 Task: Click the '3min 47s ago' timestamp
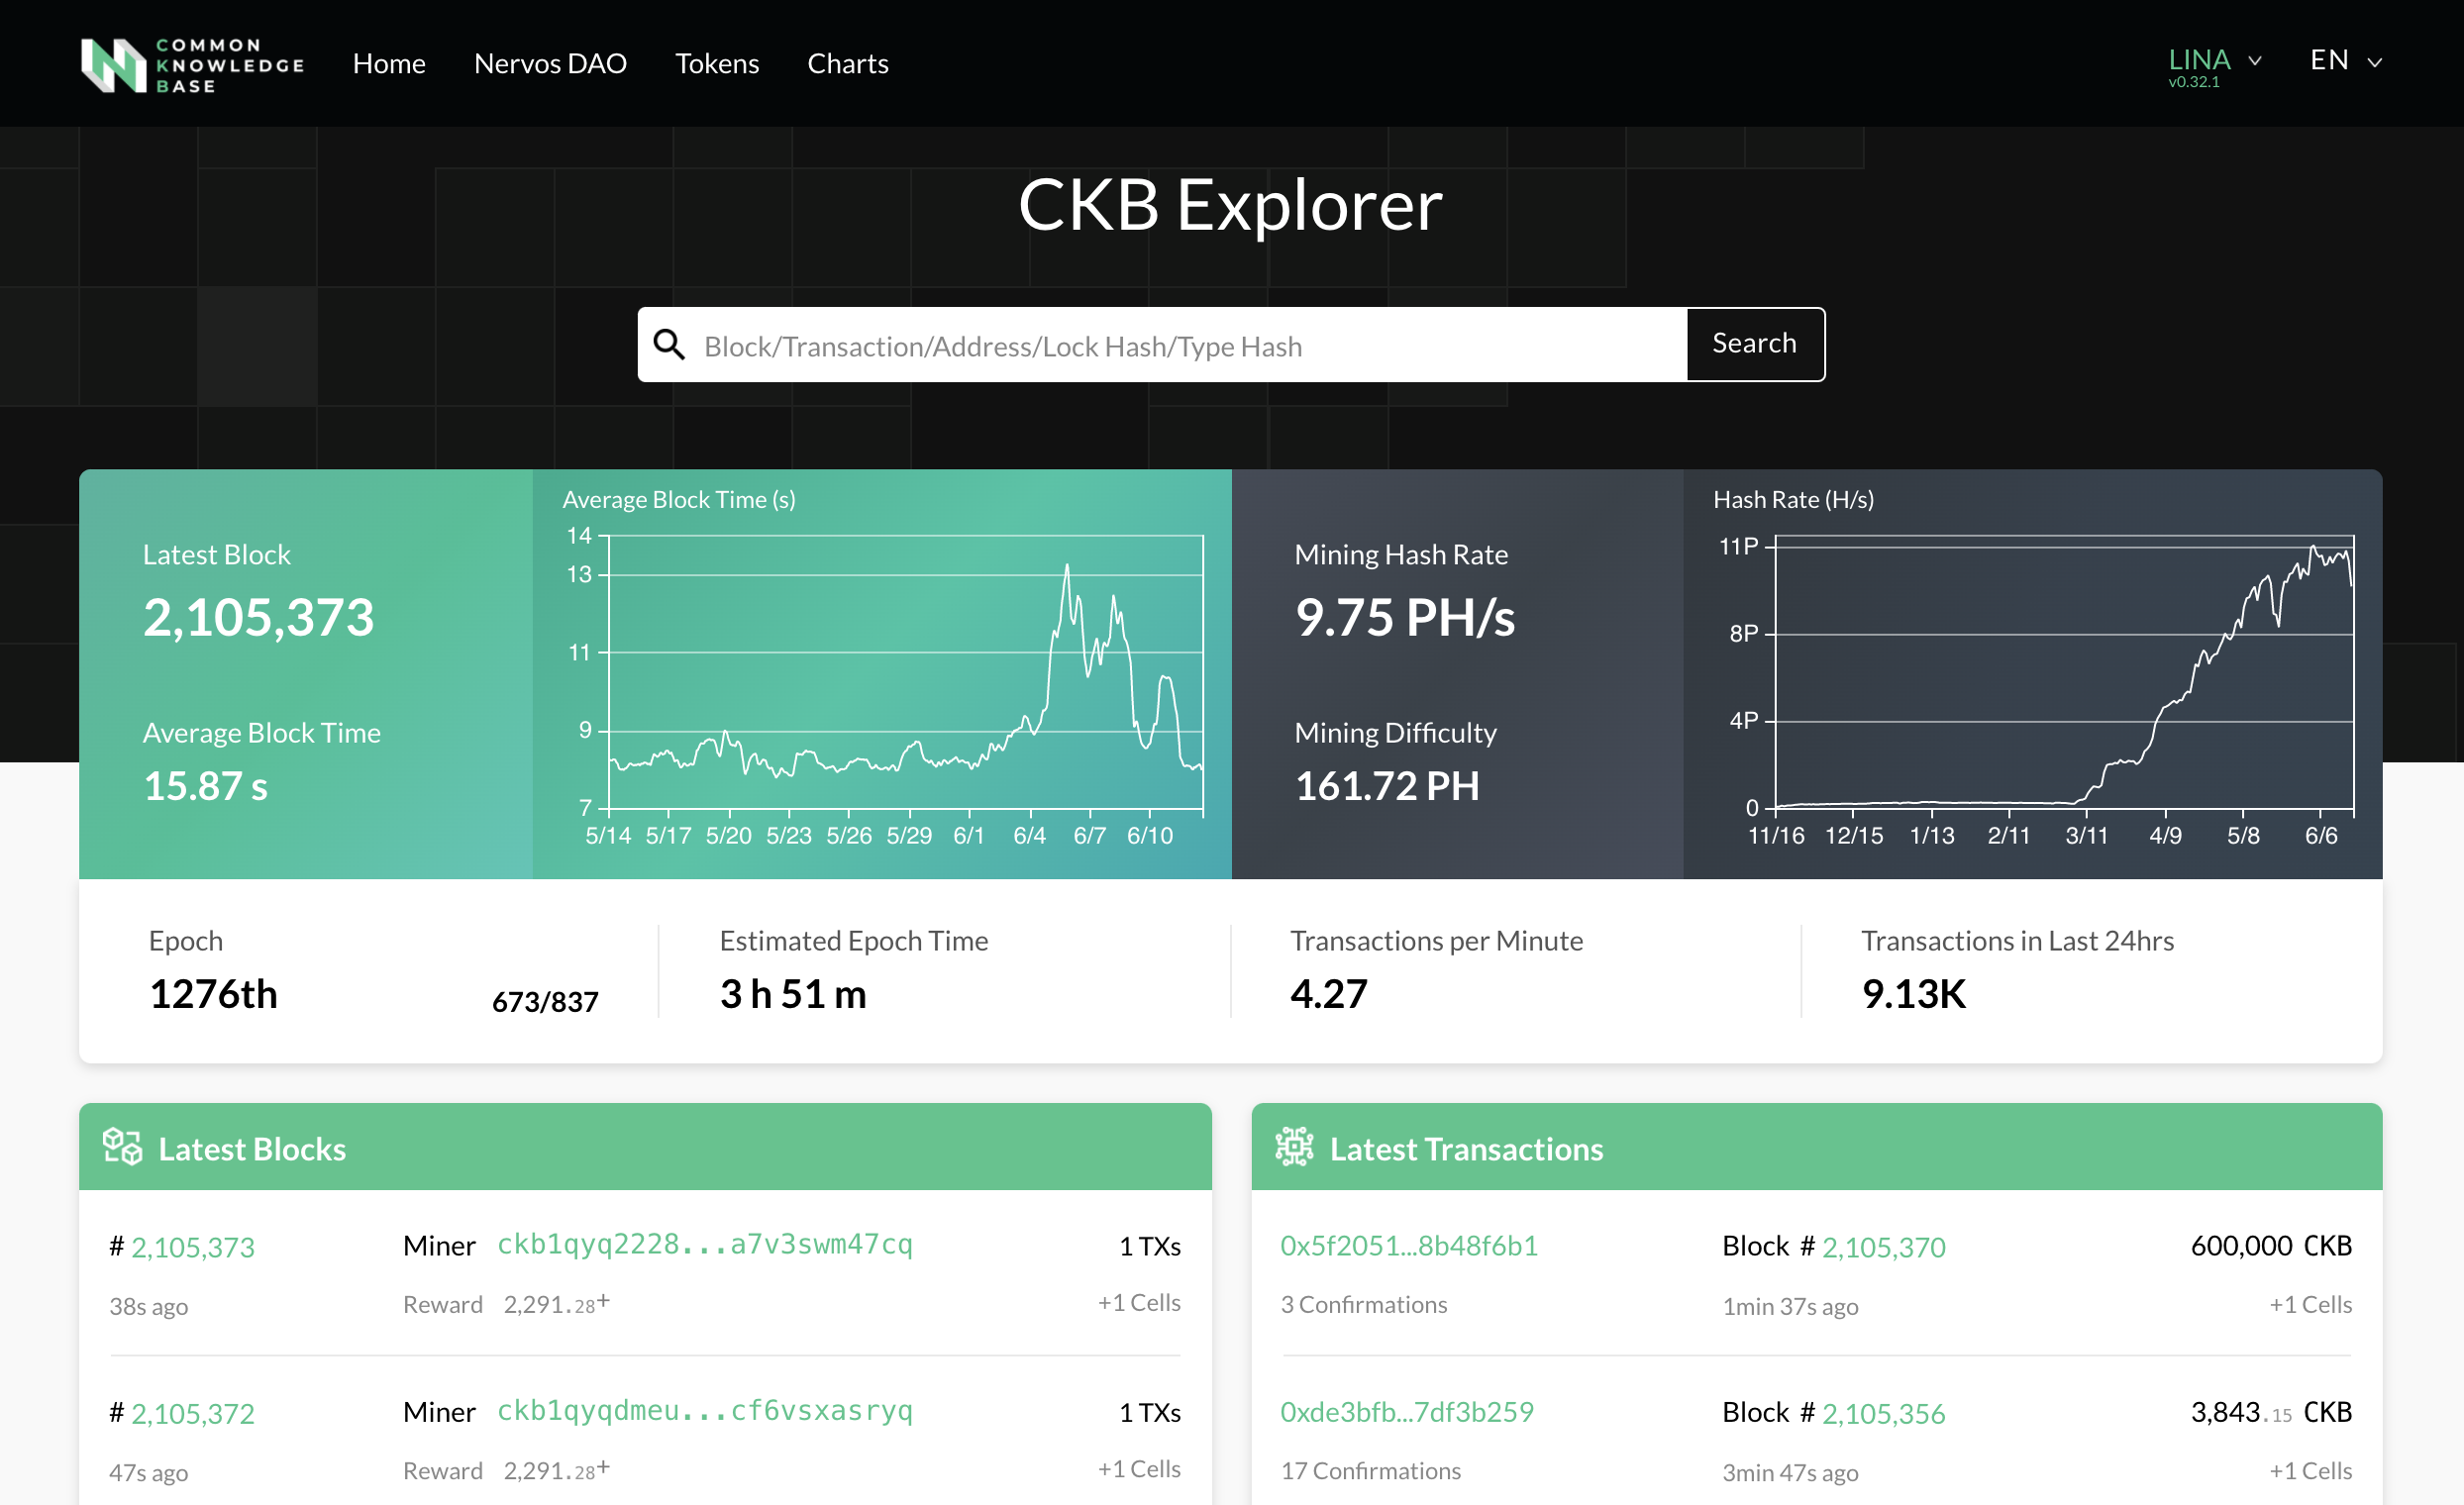pyautogui.click(x=1790, y=1472)
